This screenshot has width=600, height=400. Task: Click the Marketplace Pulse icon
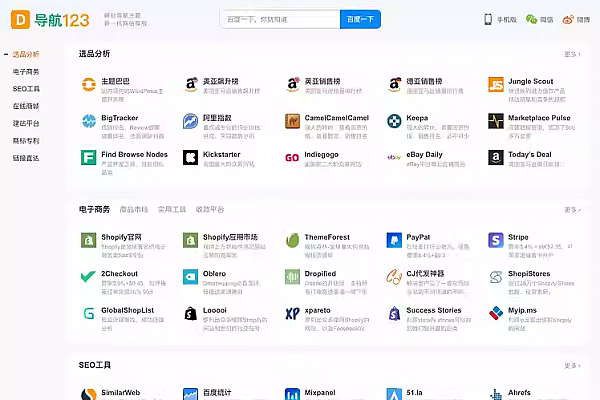coord(496,121)
